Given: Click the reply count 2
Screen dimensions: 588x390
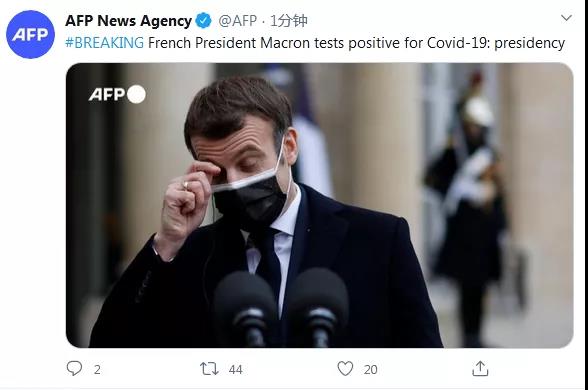Looking at the screenshot, I should click(x=97, y=370).
